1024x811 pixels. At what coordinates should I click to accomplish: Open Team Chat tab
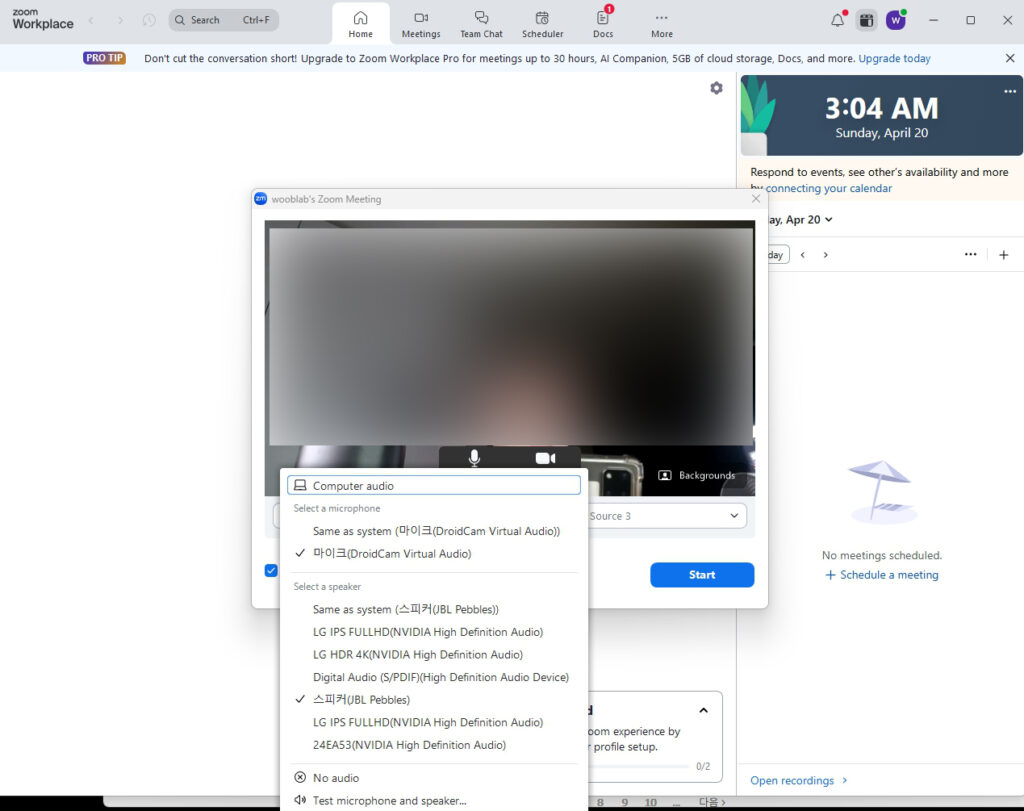pyautogui.click(x=481, y=24)
